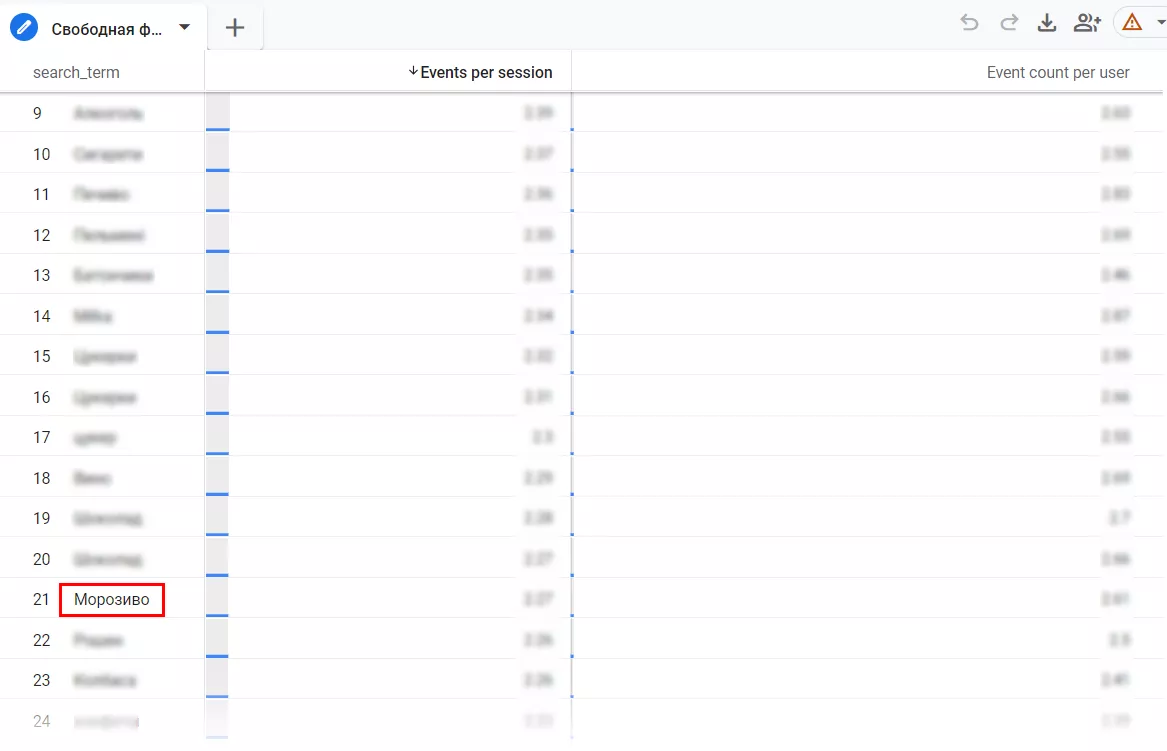1167x751 pixels.
Task: Click the search_term column header
Action: coord(76,72)
